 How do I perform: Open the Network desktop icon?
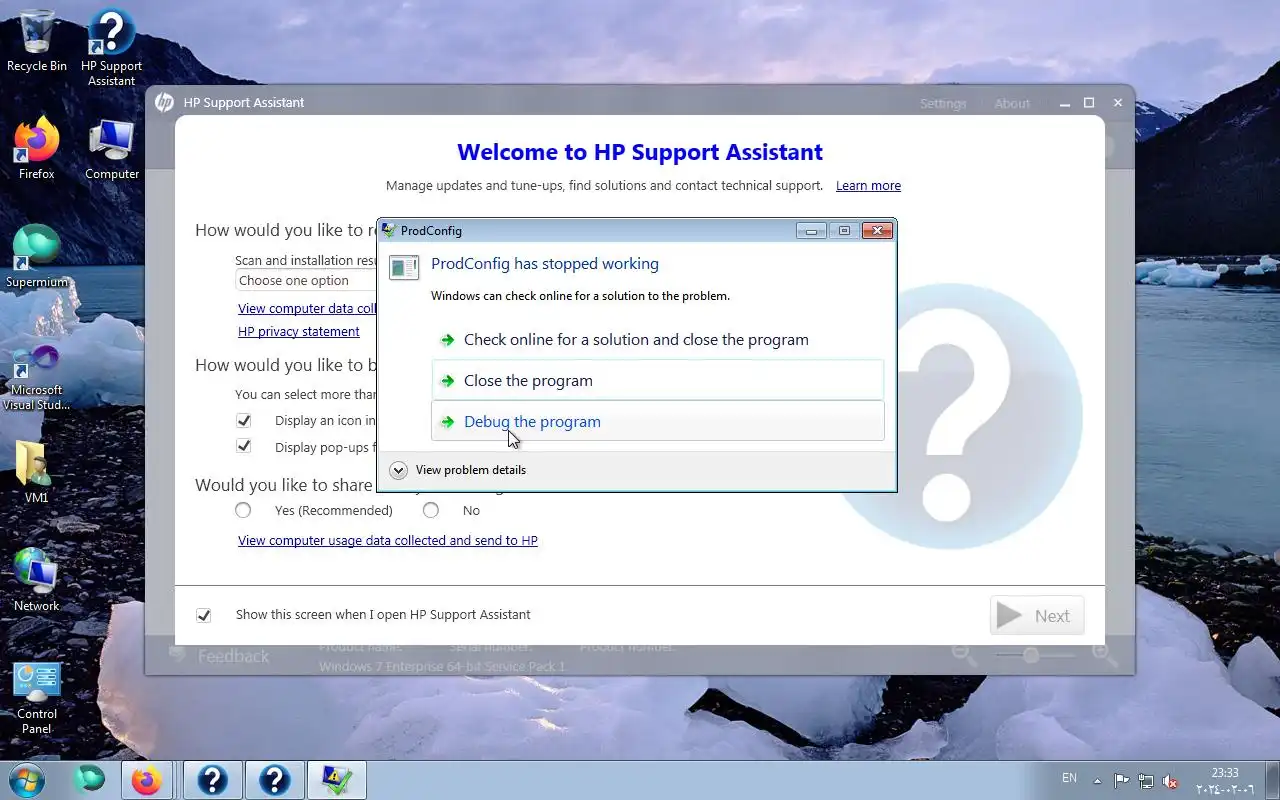click(37, 579)
